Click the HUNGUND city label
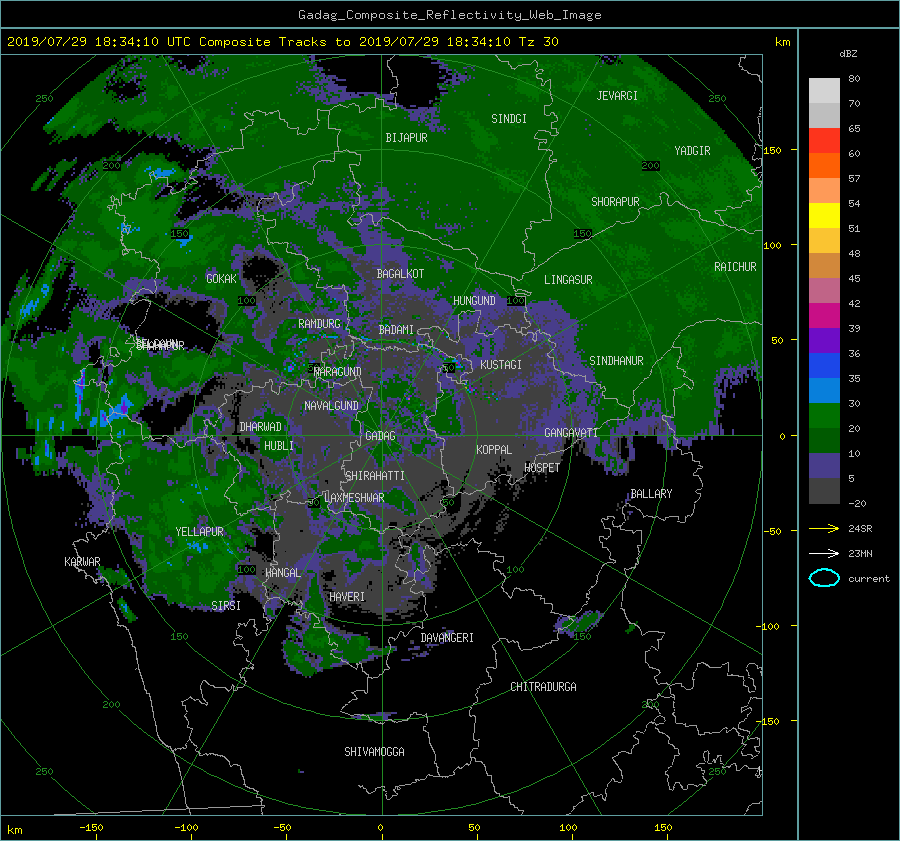The image size is (900, 841). (474, 301)
